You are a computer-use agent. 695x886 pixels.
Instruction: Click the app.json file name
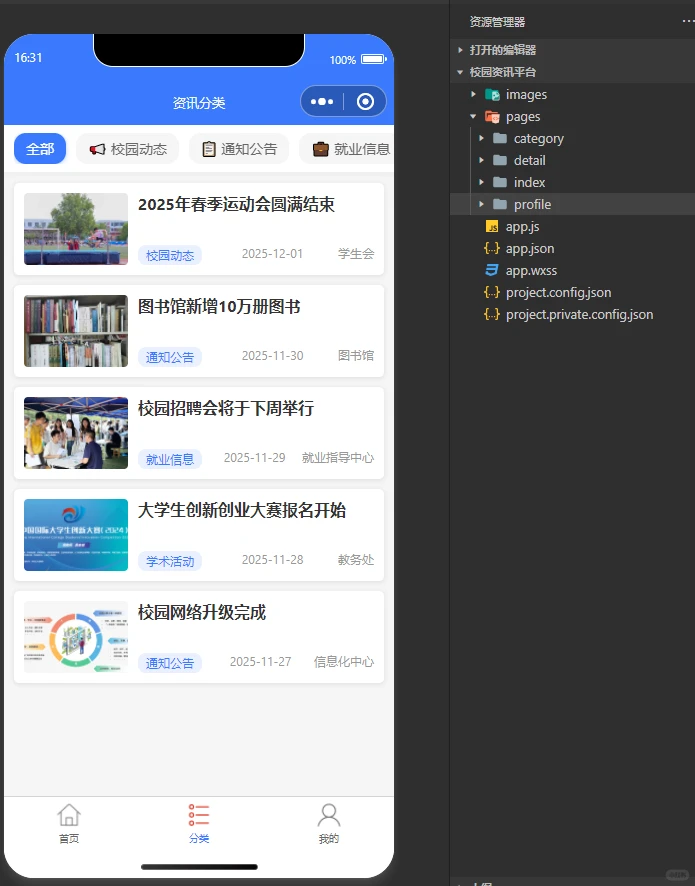(530, 249)
